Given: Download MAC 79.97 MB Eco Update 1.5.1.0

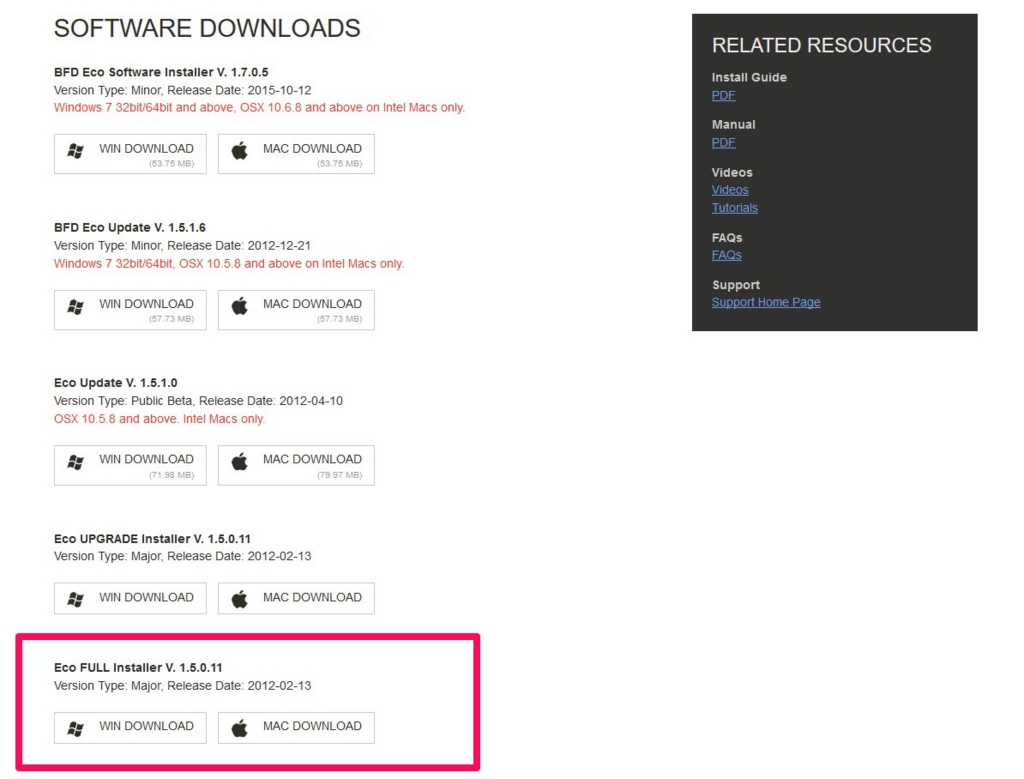Looking at the screenshot, I should [x=296, y=465].
